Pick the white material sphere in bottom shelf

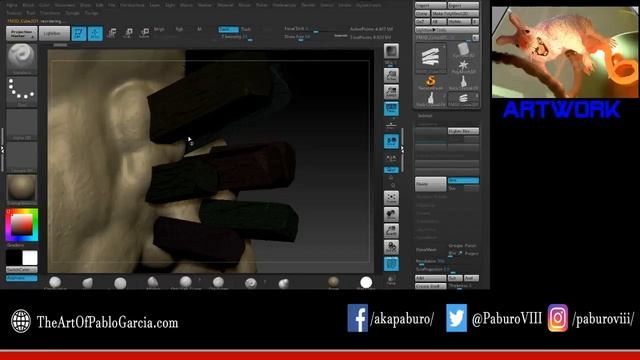[366, 282]
